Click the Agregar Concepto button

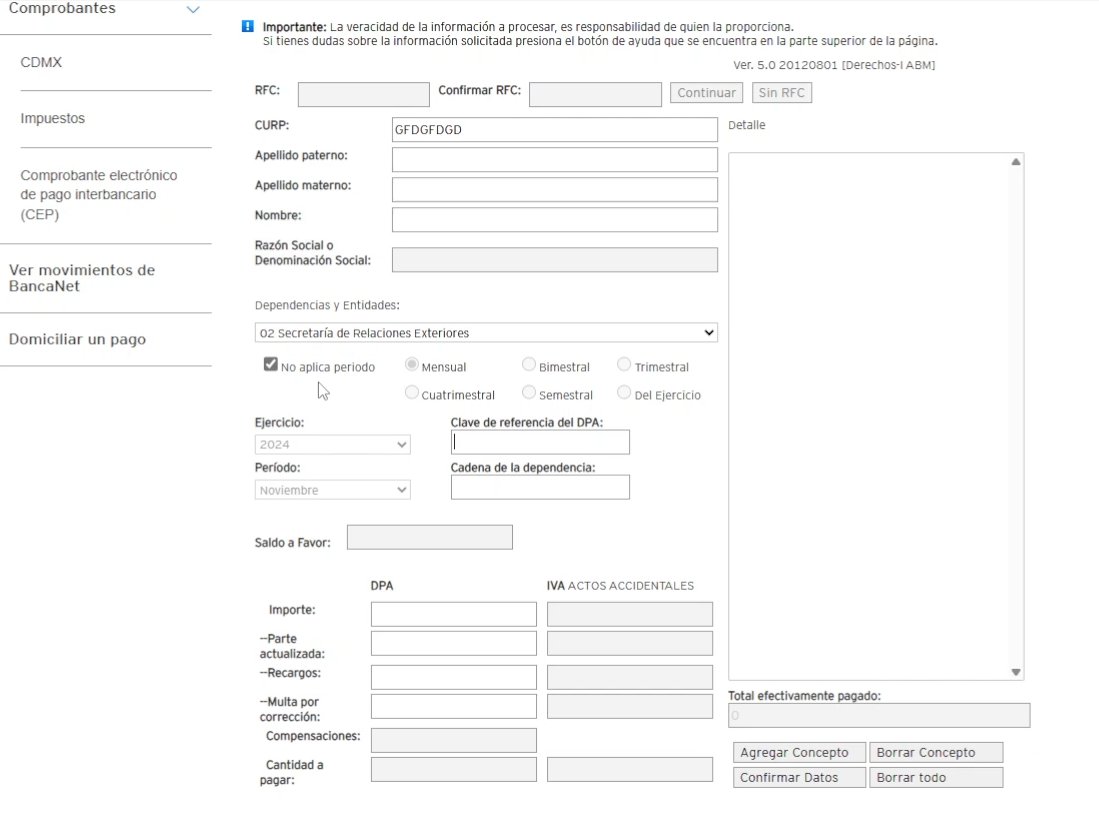tap(799, 752)
